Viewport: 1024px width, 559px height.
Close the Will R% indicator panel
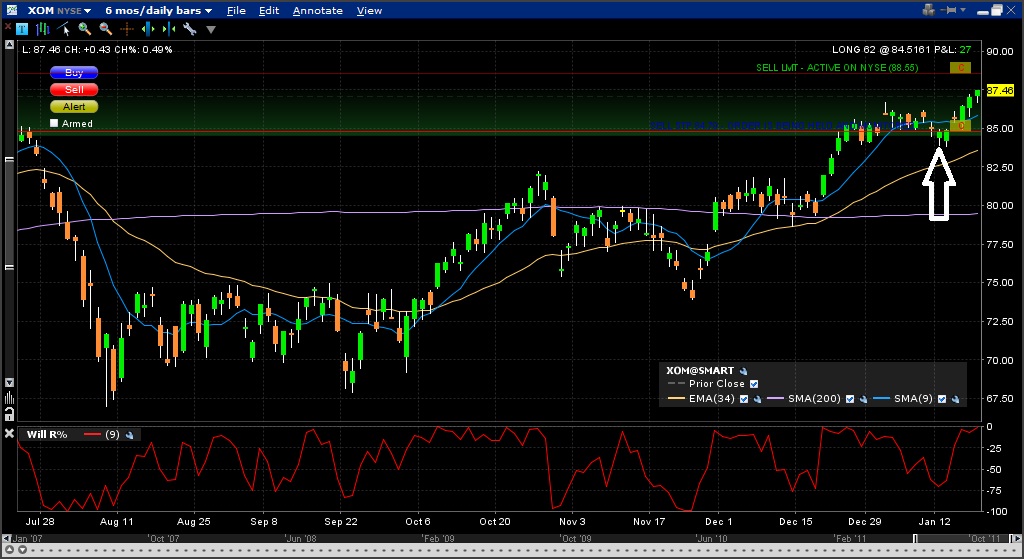point(9,434)
